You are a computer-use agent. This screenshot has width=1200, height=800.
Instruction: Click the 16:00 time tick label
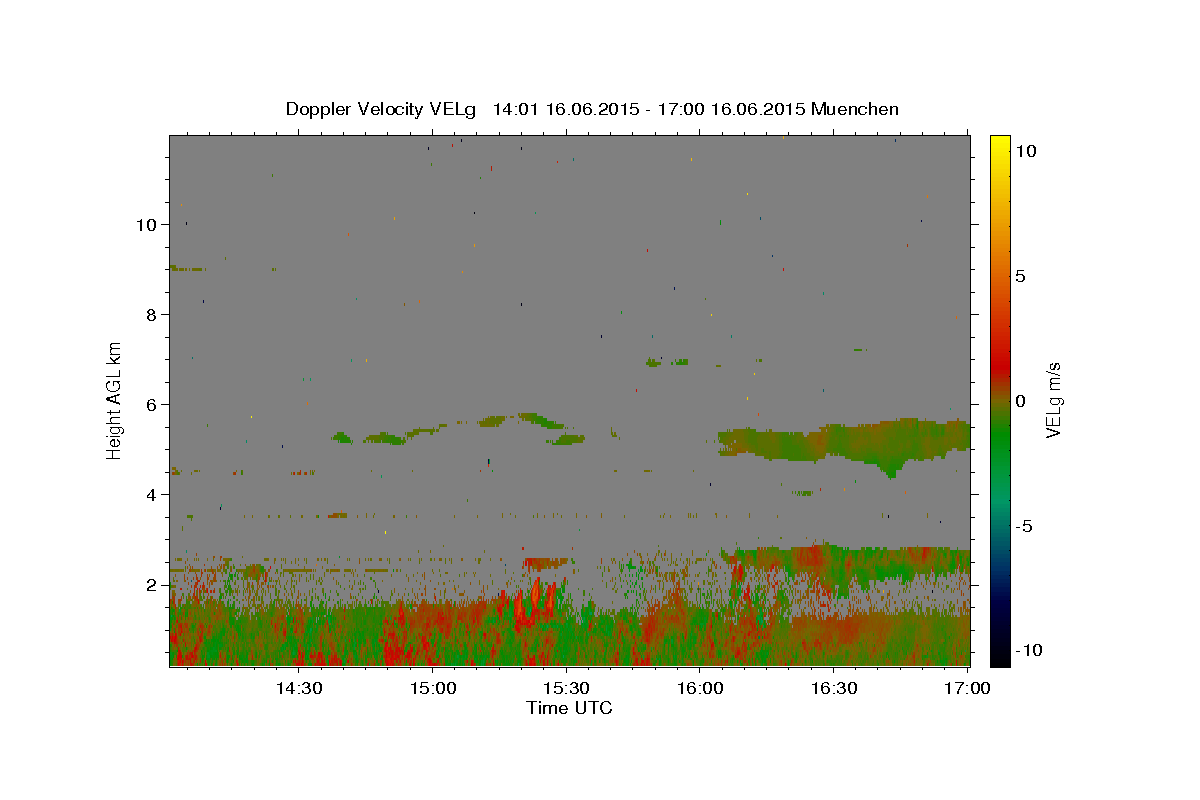pyautogui.click(x=700, y=688)
